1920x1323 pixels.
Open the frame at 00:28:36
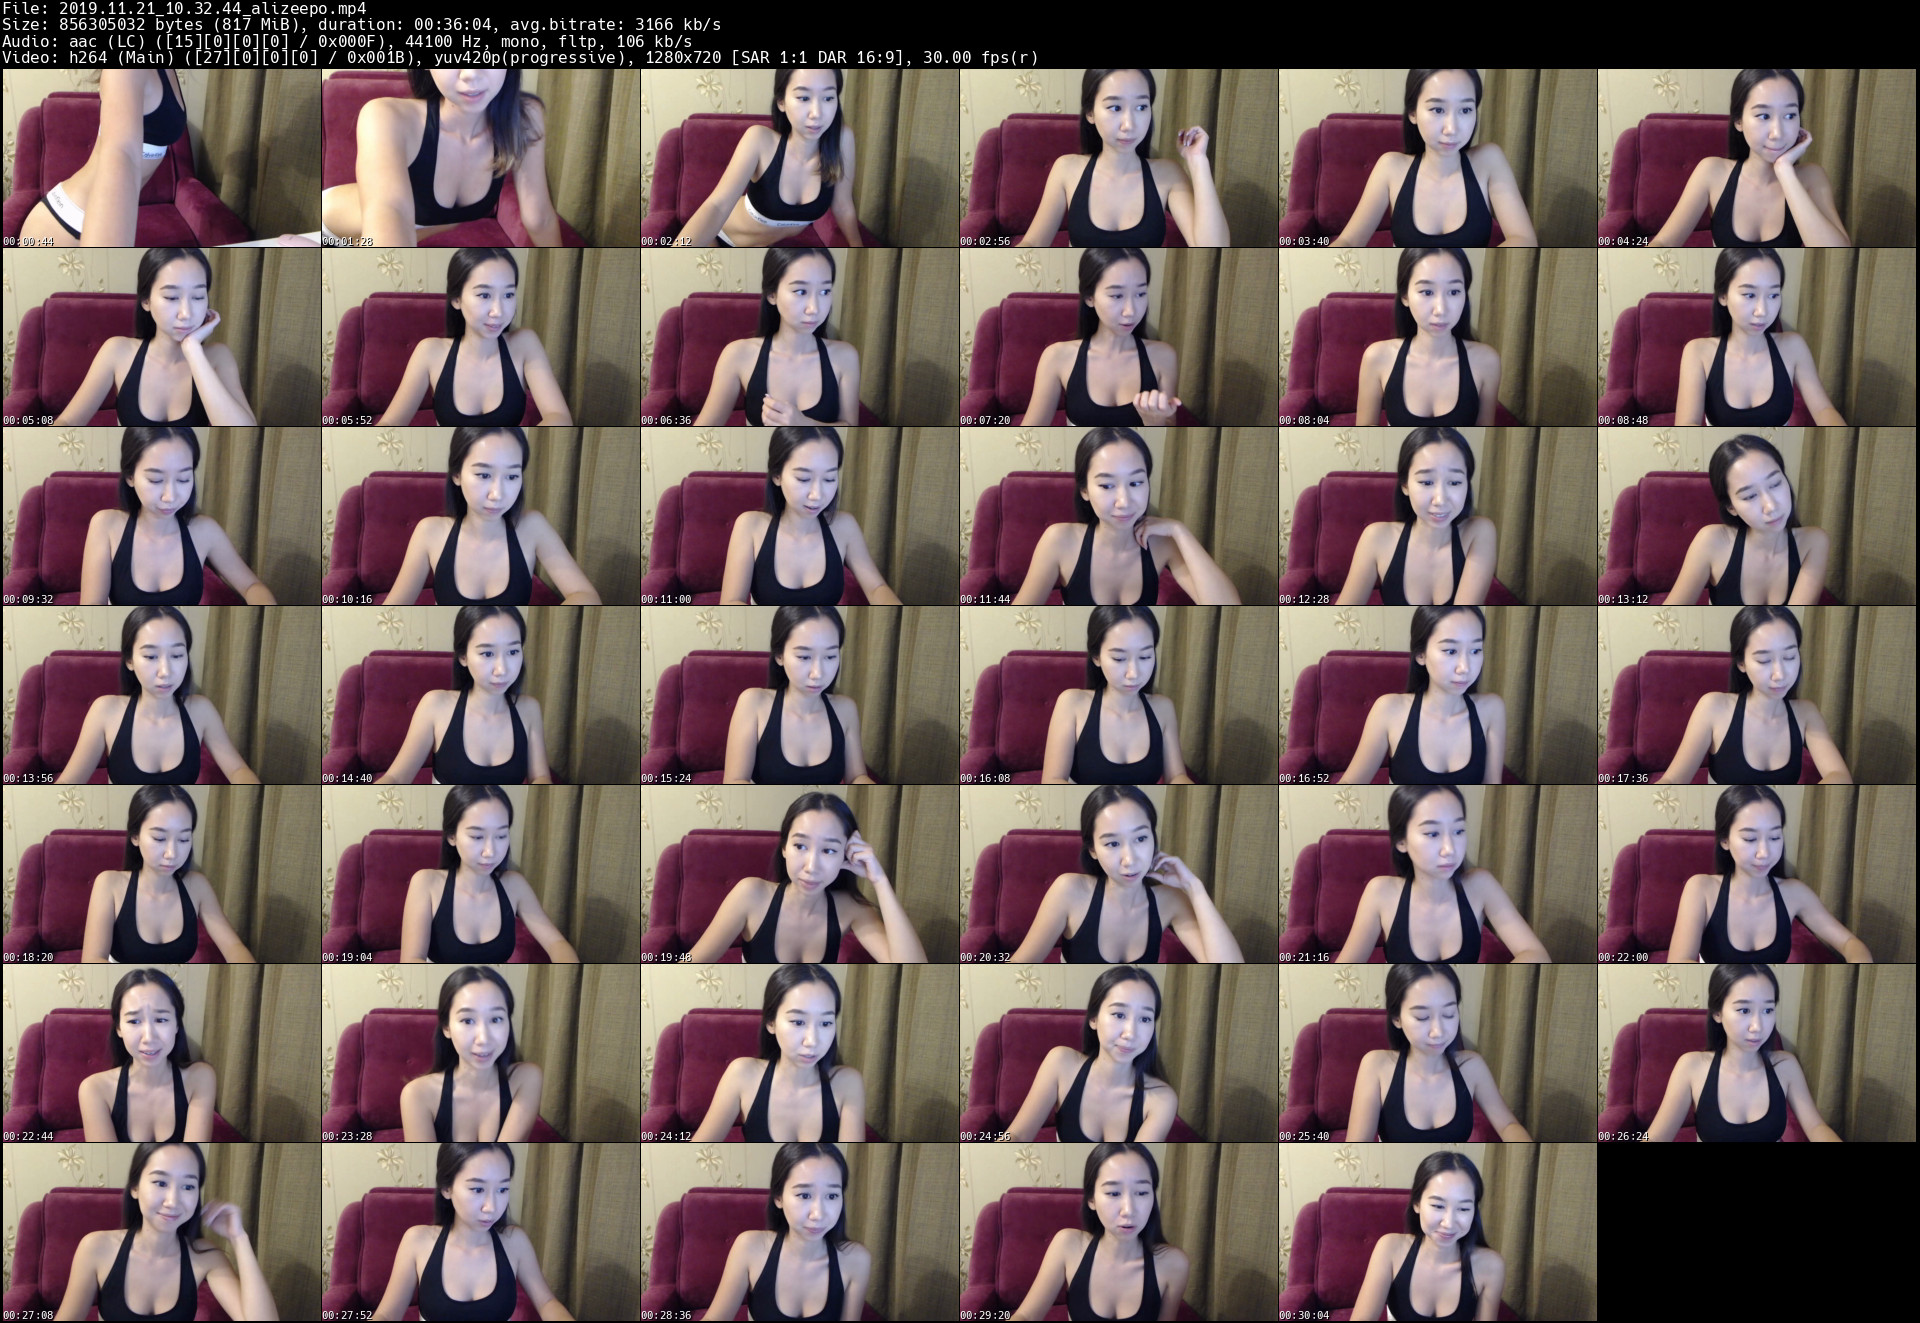pos(799,1232)
